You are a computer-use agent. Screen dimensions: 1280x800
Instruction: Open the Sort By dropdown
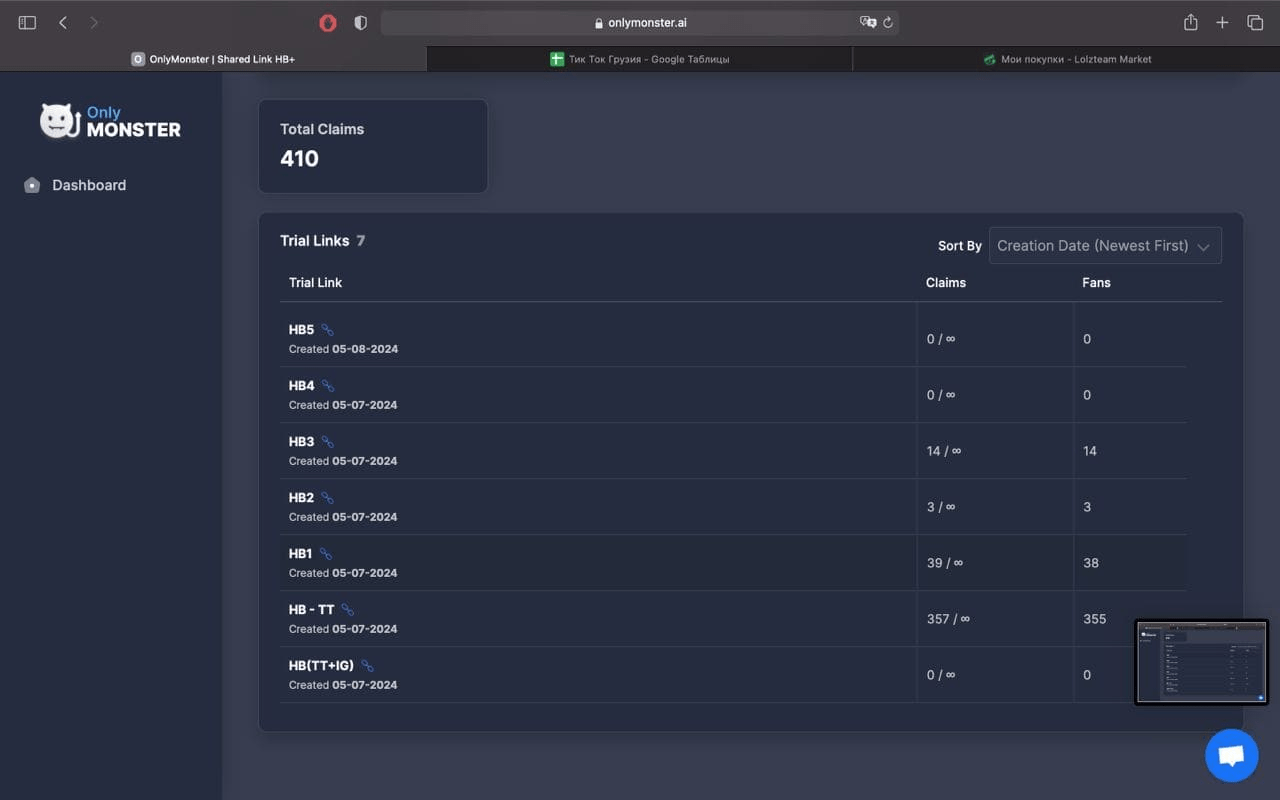pos(1104,246)
